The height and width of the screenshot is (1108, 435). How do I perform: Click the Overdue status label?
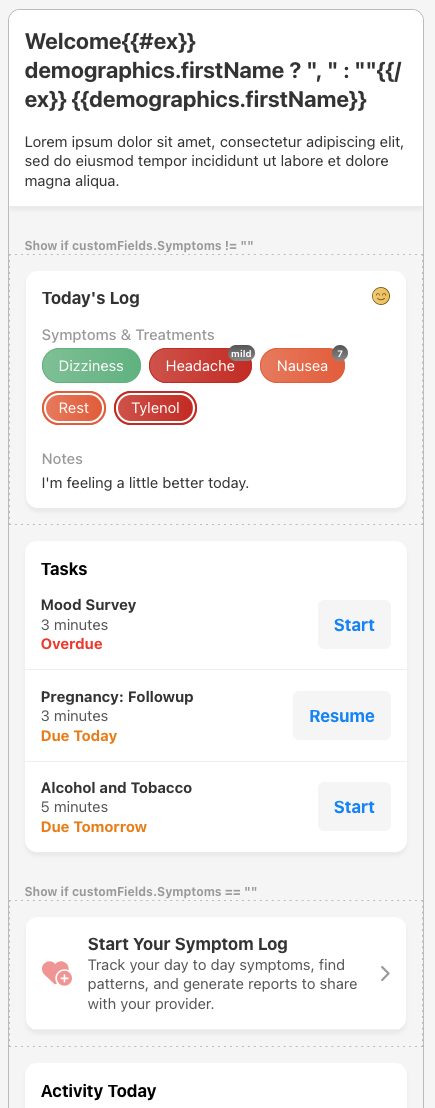[71, 644]
